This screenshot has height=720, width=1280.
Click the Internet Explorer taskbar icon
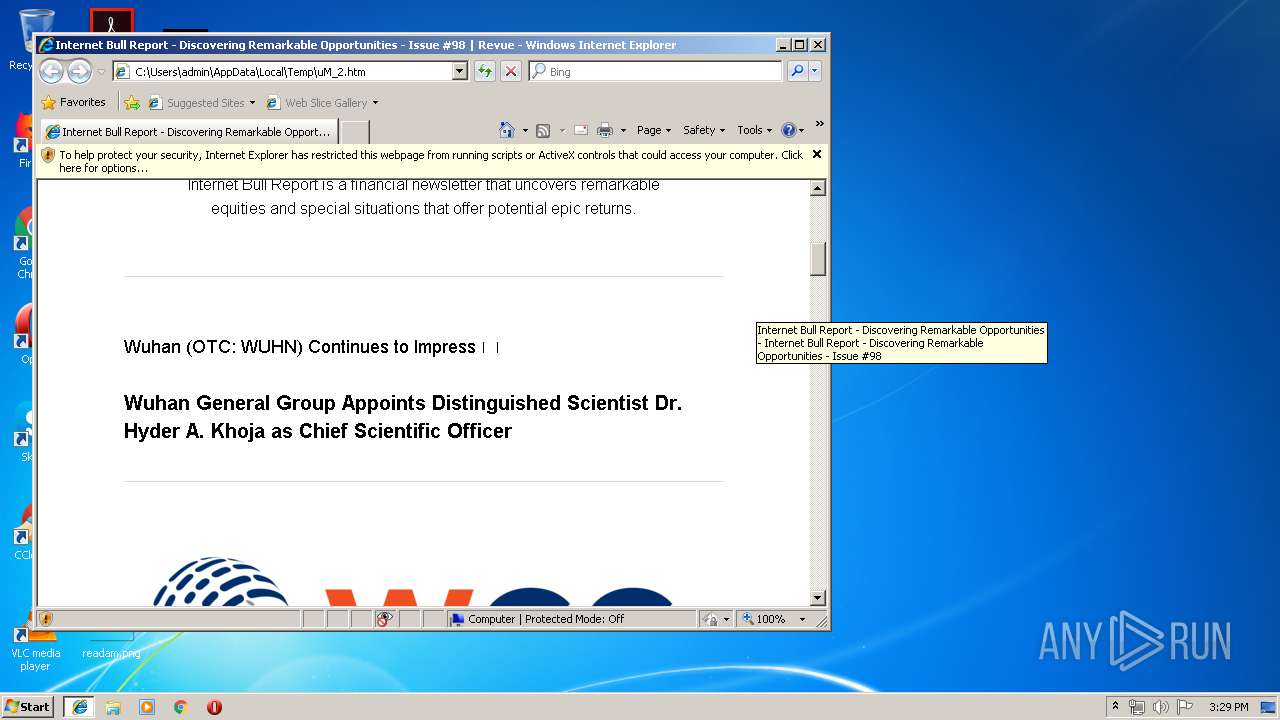click(79, 706)
